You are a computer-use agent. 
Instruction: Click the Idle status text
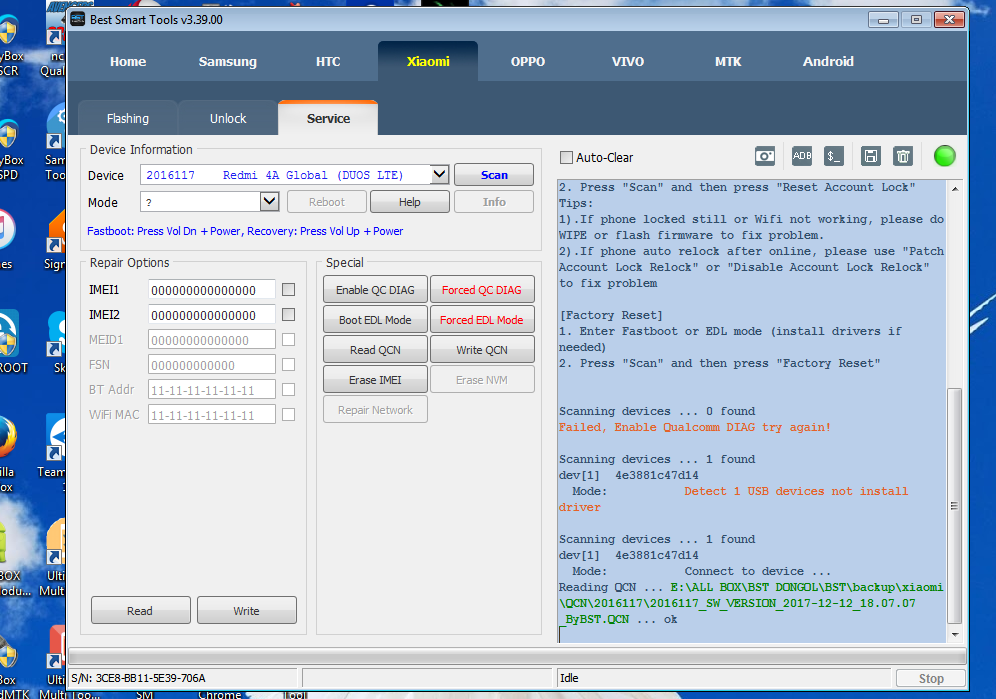pyautogui.click(x=569, y=678)
